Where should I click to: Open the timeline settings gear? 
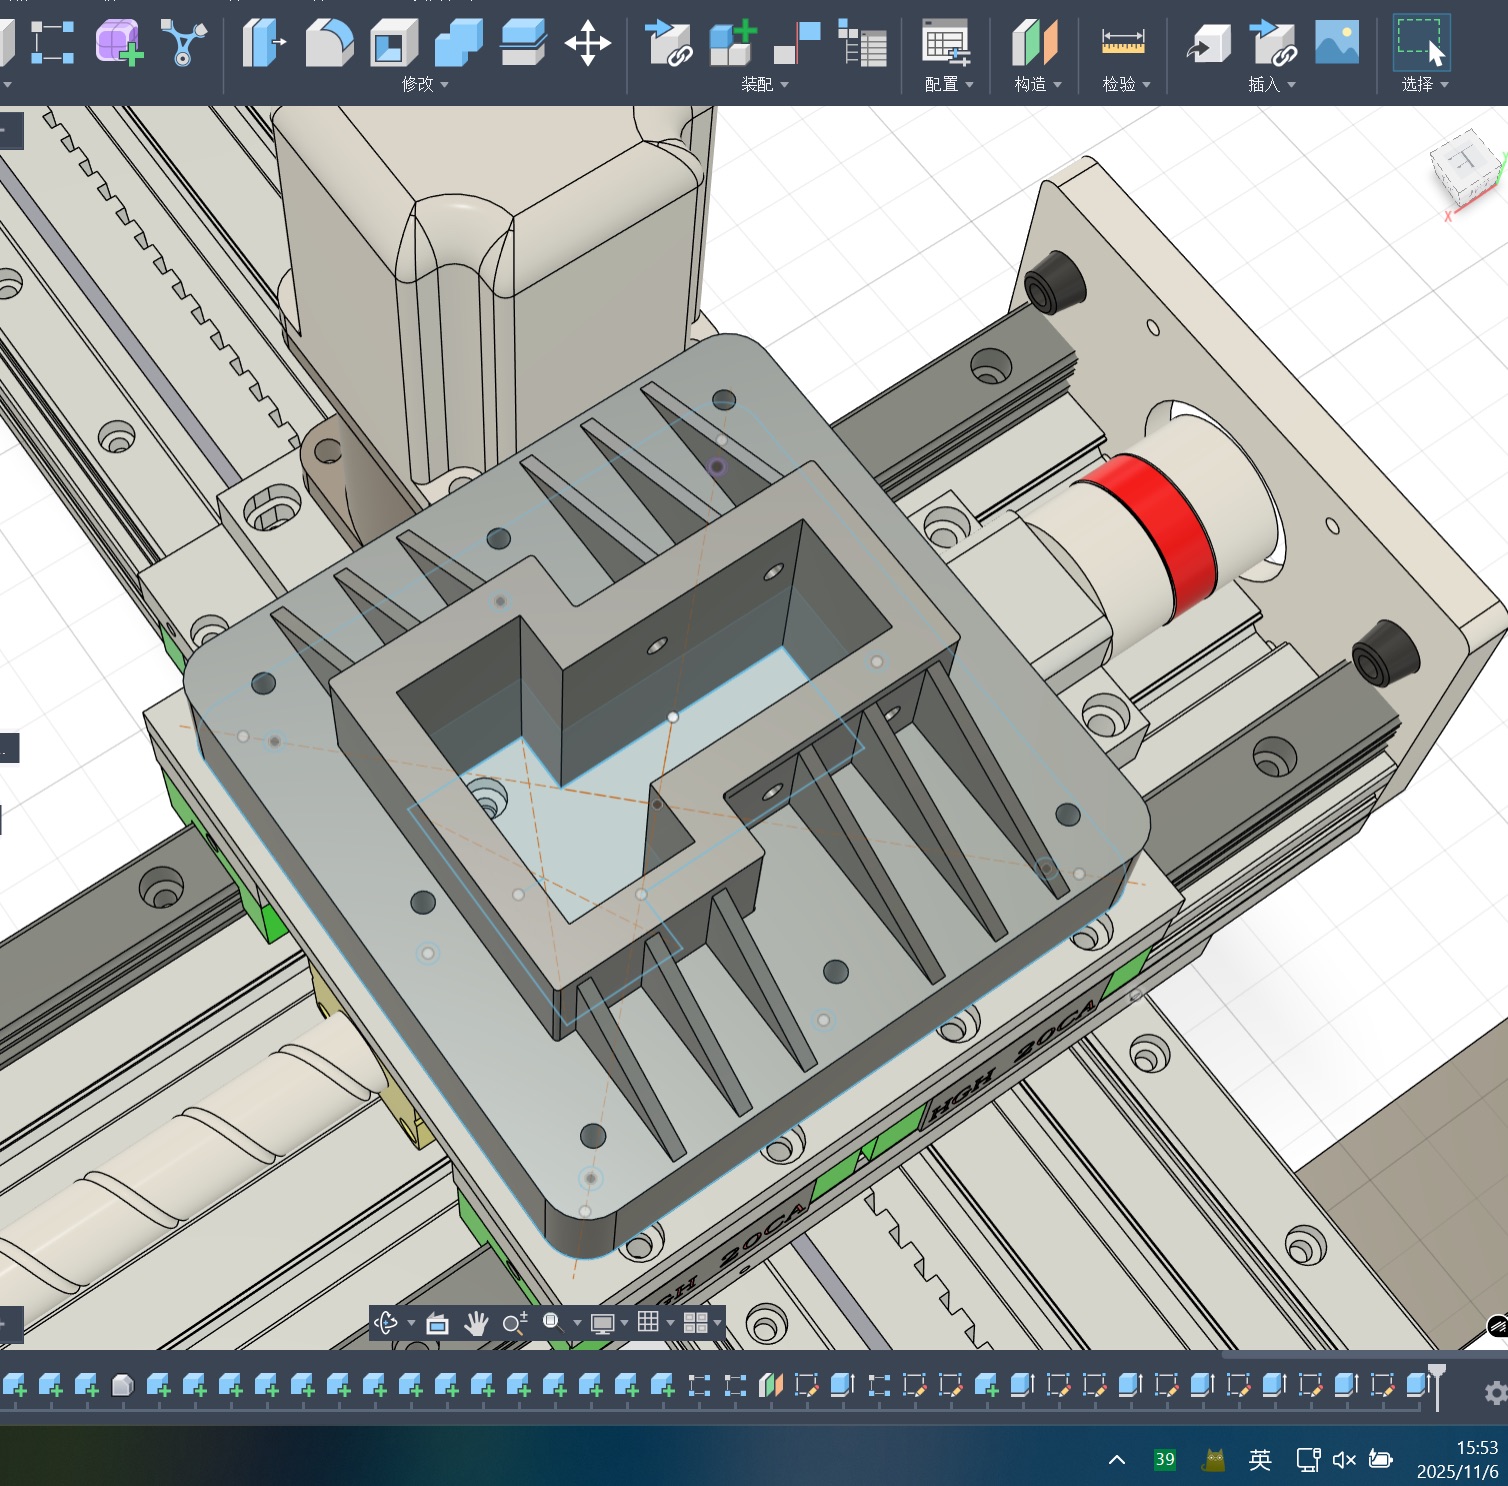pyautogui.click(x=1495, y=1393)
